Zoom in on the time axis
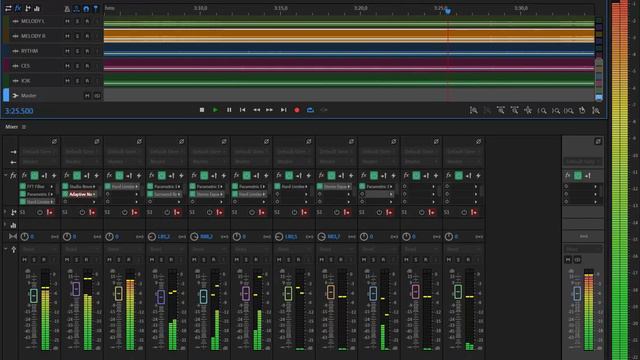 (501, 110)
